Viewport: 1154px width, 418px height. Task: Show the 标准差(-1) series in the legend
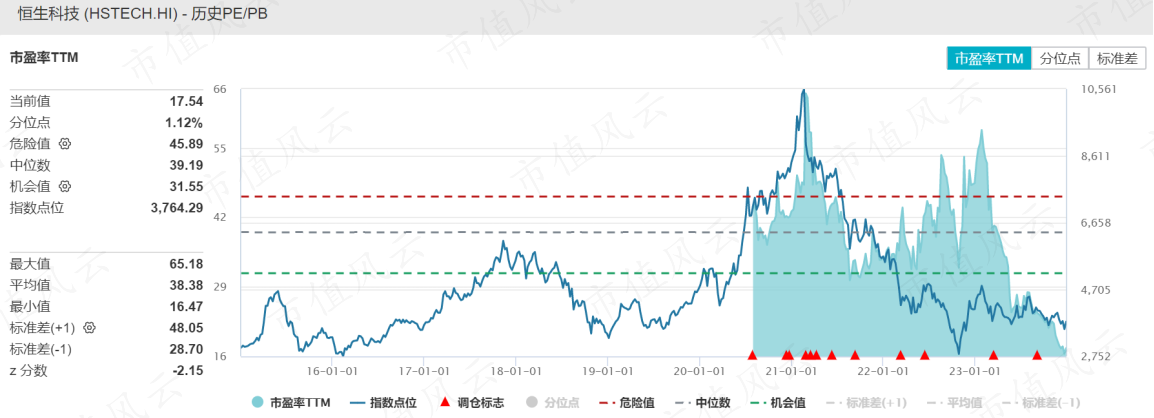pyautogui.click(x=1041, y=403)
